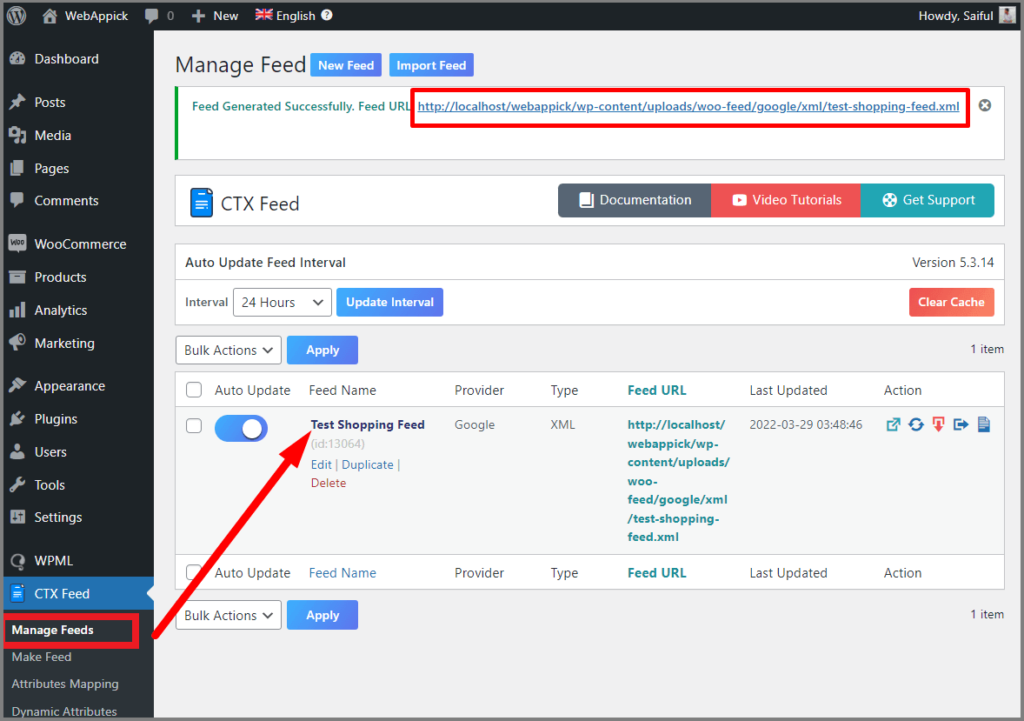Image resolution: width=1024 pixels, height=721 pixels.
Task: Click the New Feed button
Action: (345, 65)
